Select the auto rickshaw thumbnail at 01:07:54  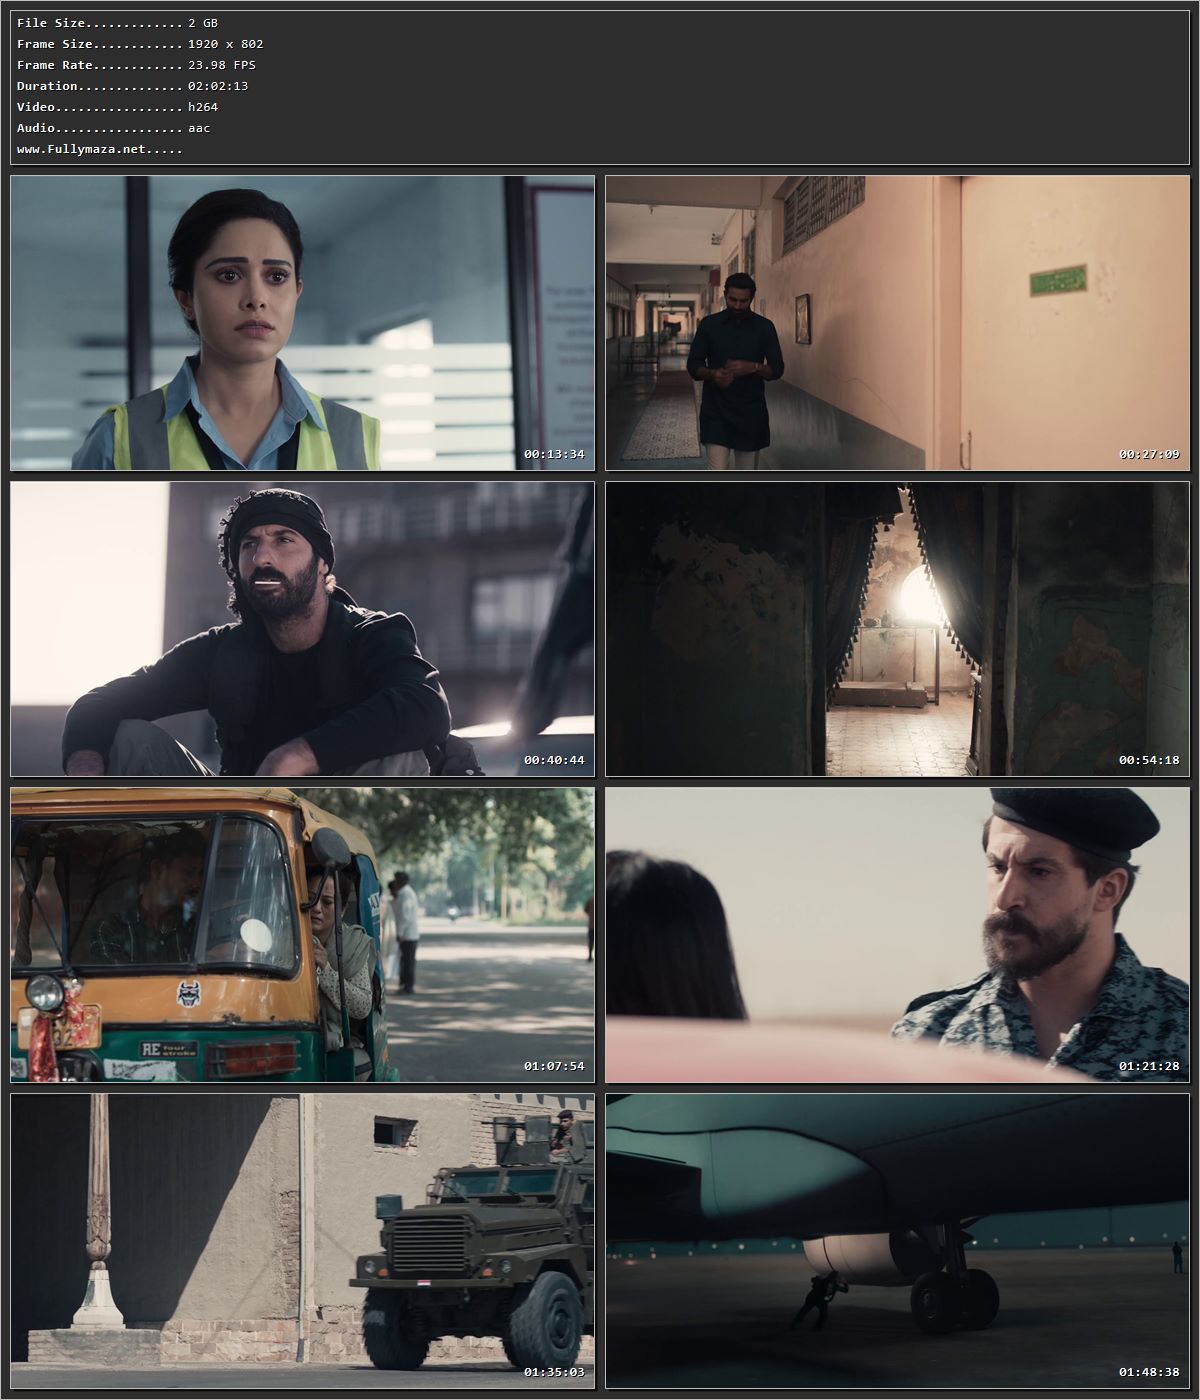coord(302,935)
